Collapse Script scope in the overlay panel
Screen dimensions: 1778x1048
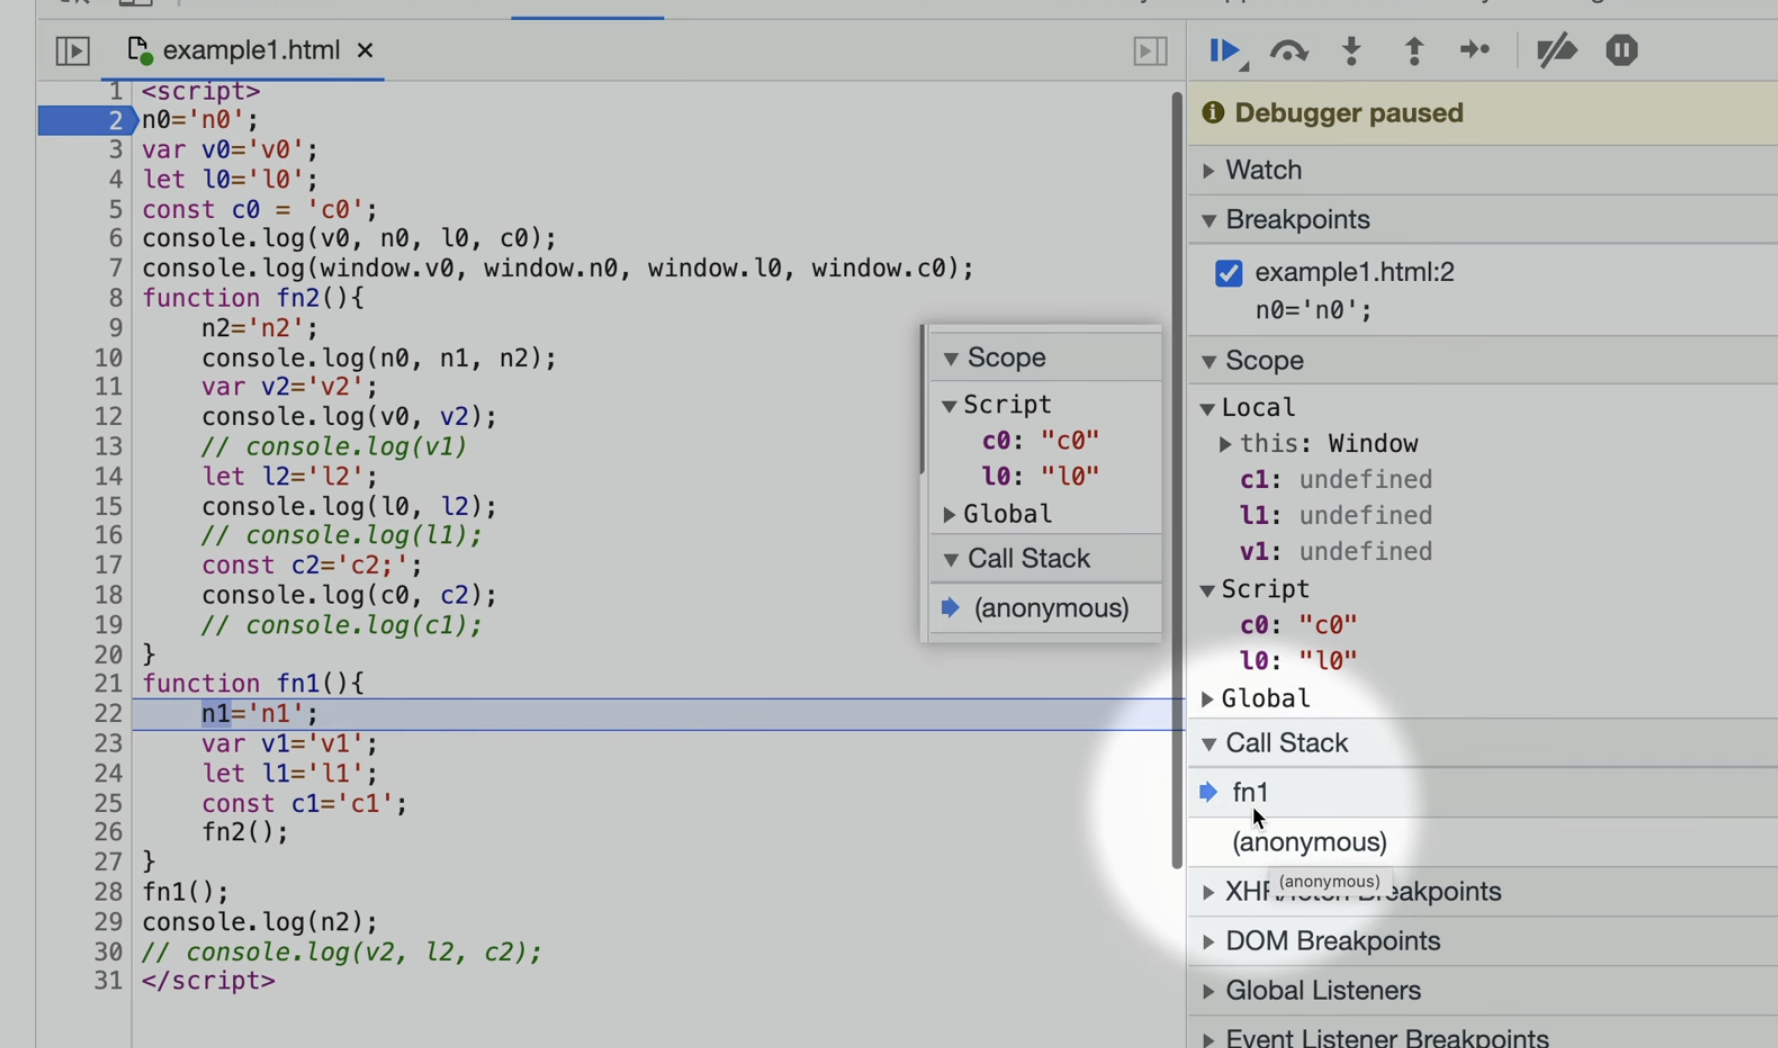point(949,406)
